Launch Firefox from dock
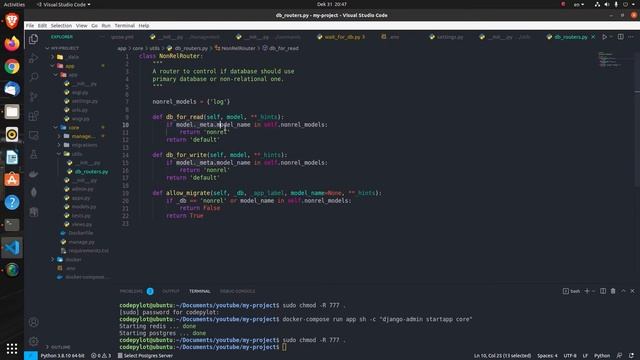Viewport: 640px width, 360px height. point(12,43)
